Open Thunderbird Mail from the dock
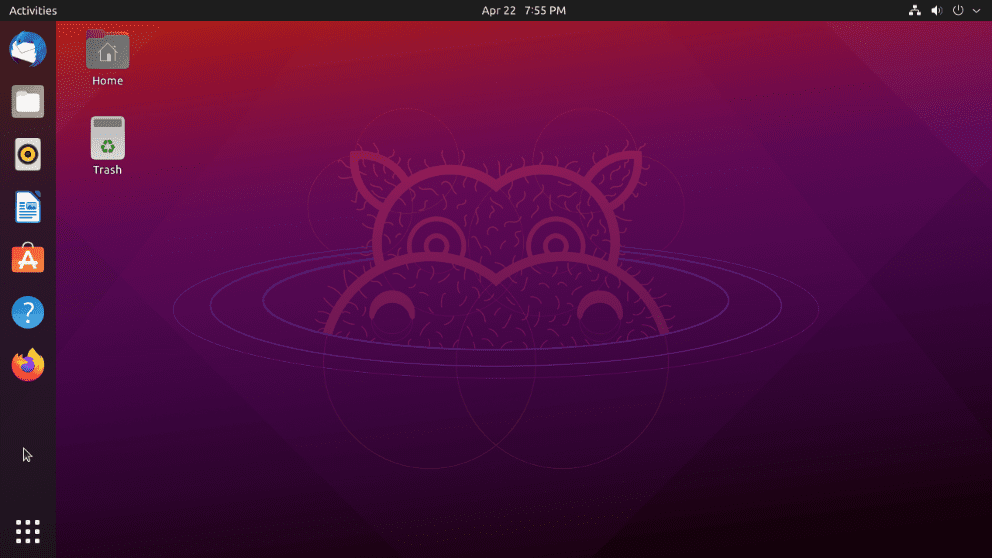Image resolution: width=992 pixels, height=558 pixels. tap(28, 49)
